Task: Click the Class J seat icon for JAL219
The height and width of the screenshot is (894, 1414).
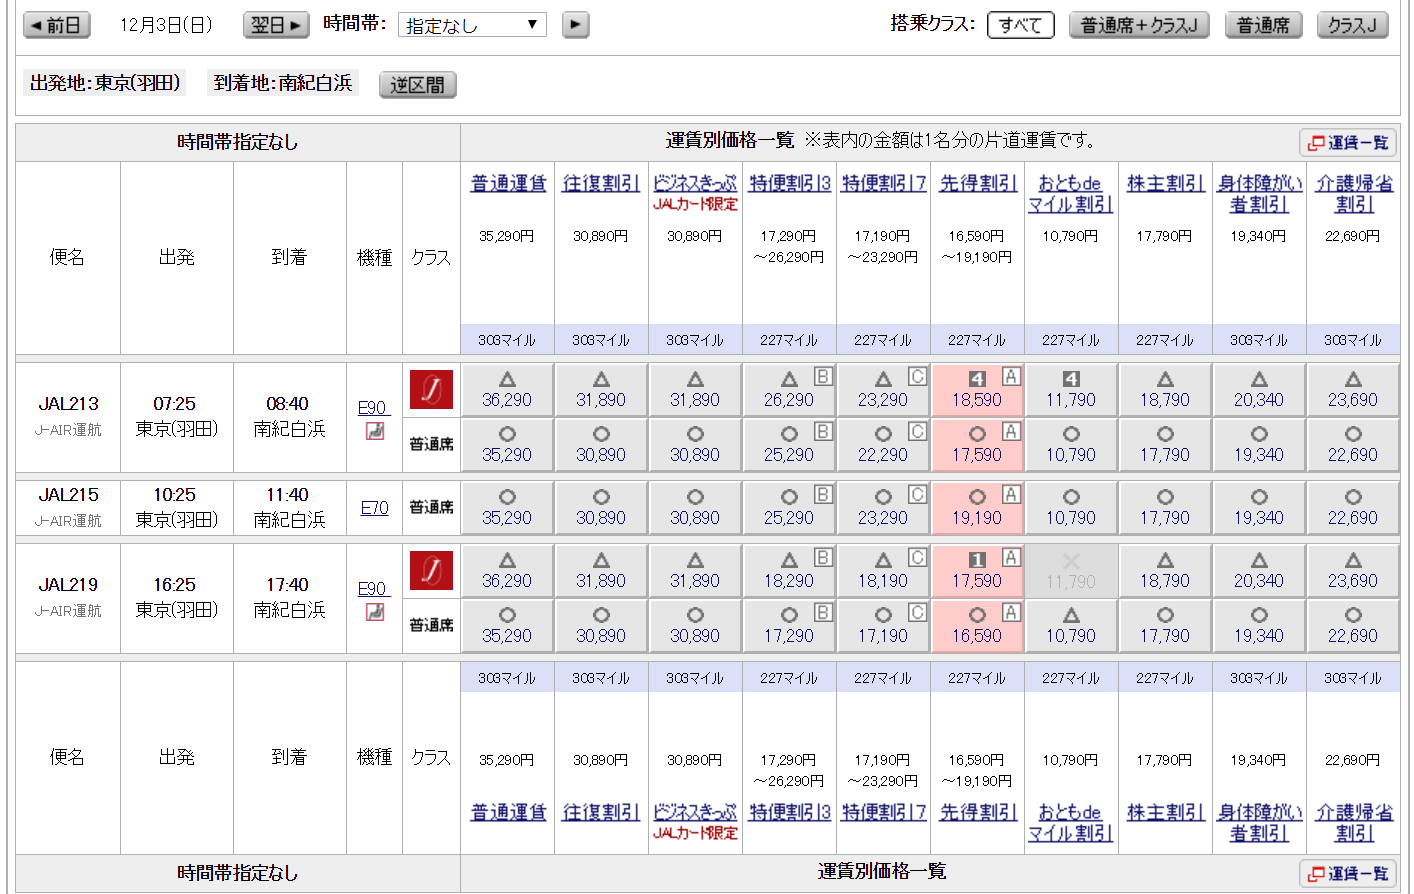Action: [431, 570]
